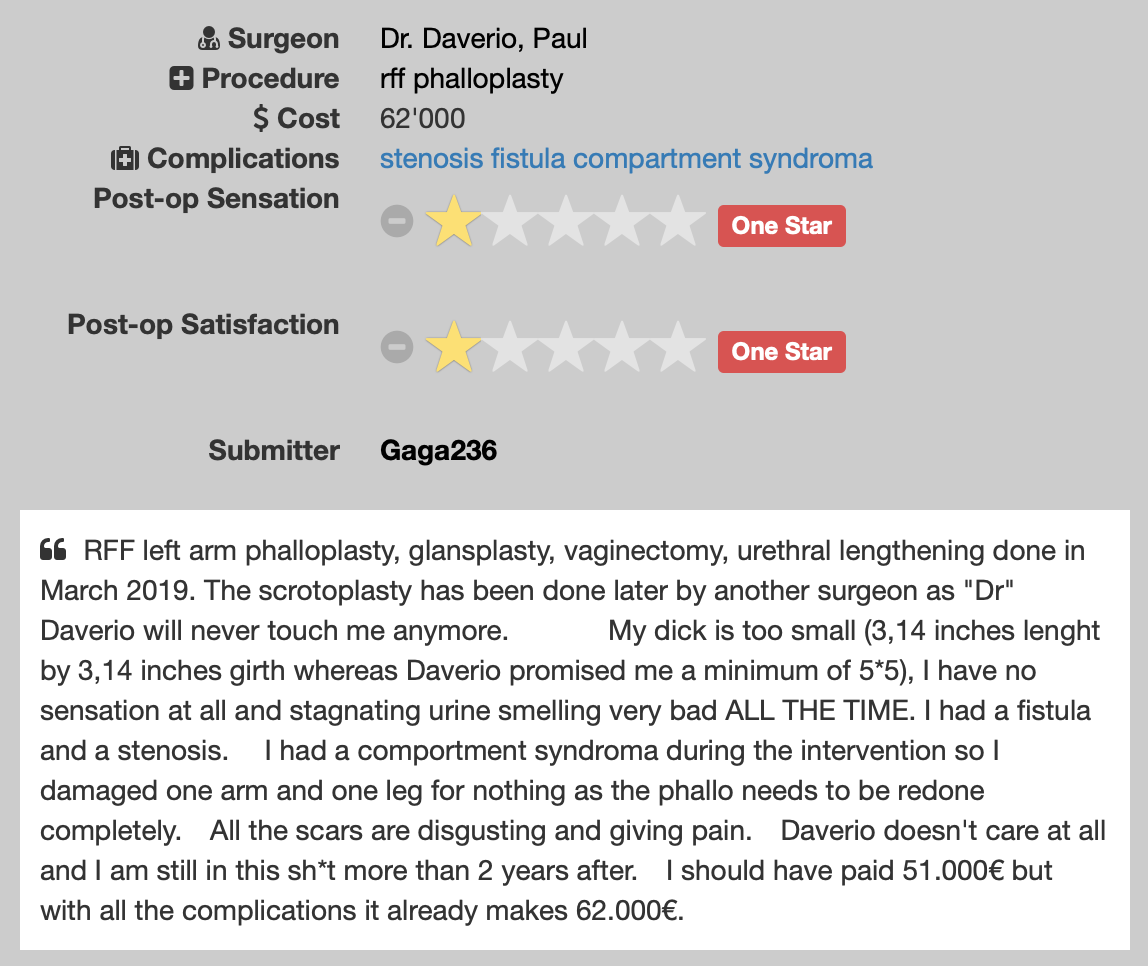Click the surgeon icon beside Surgeon label
Viewport: 1148px width, 966px height.
[x=208, y=40]
